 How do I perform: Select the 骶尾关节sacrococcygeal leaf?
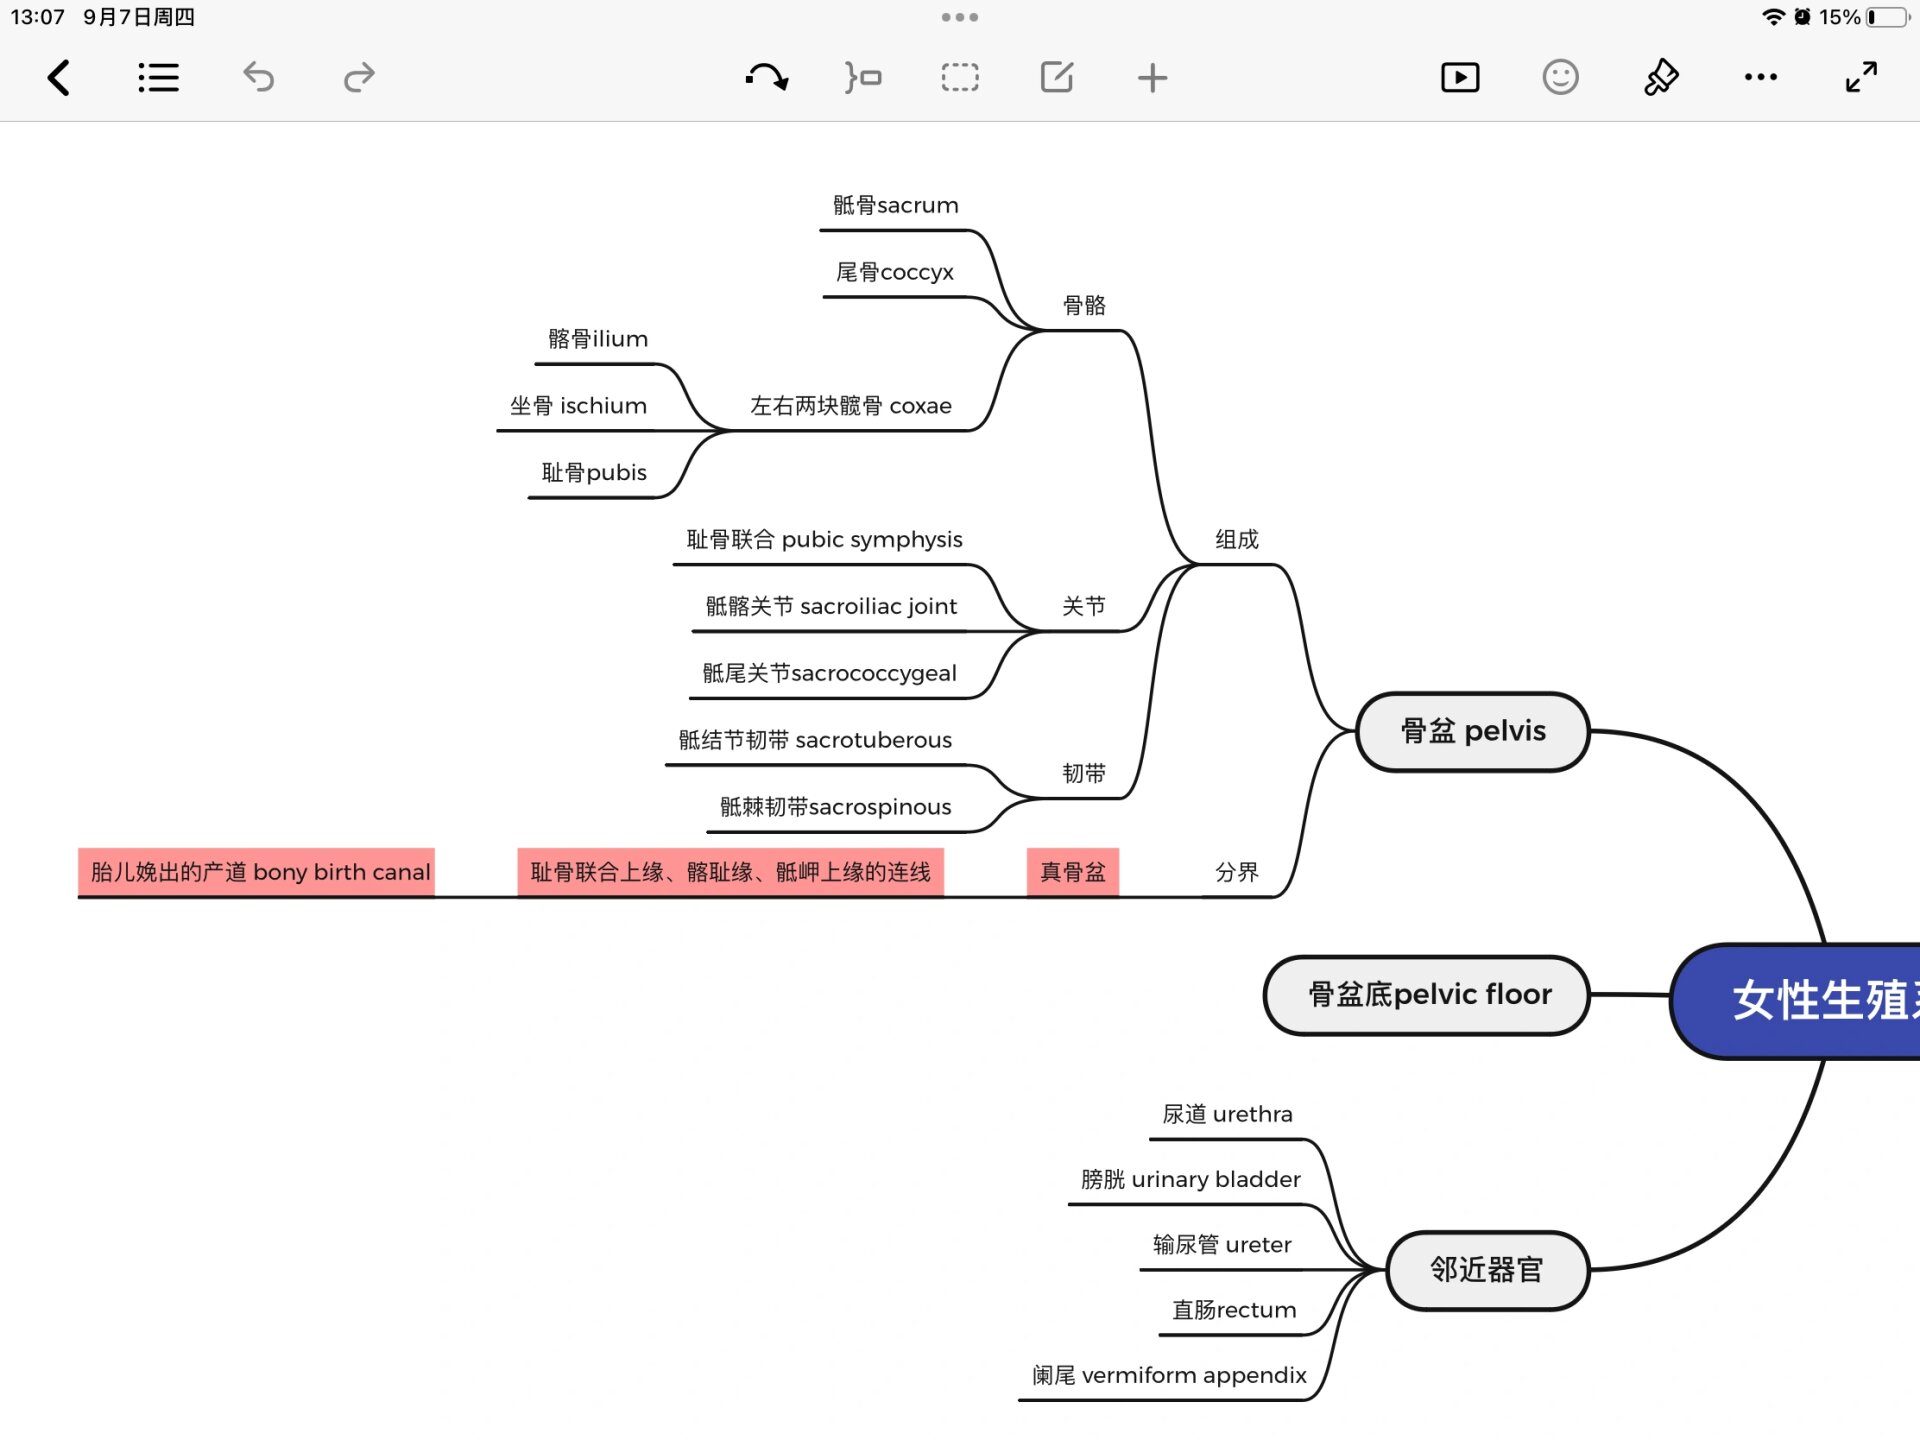pos(830,673)
